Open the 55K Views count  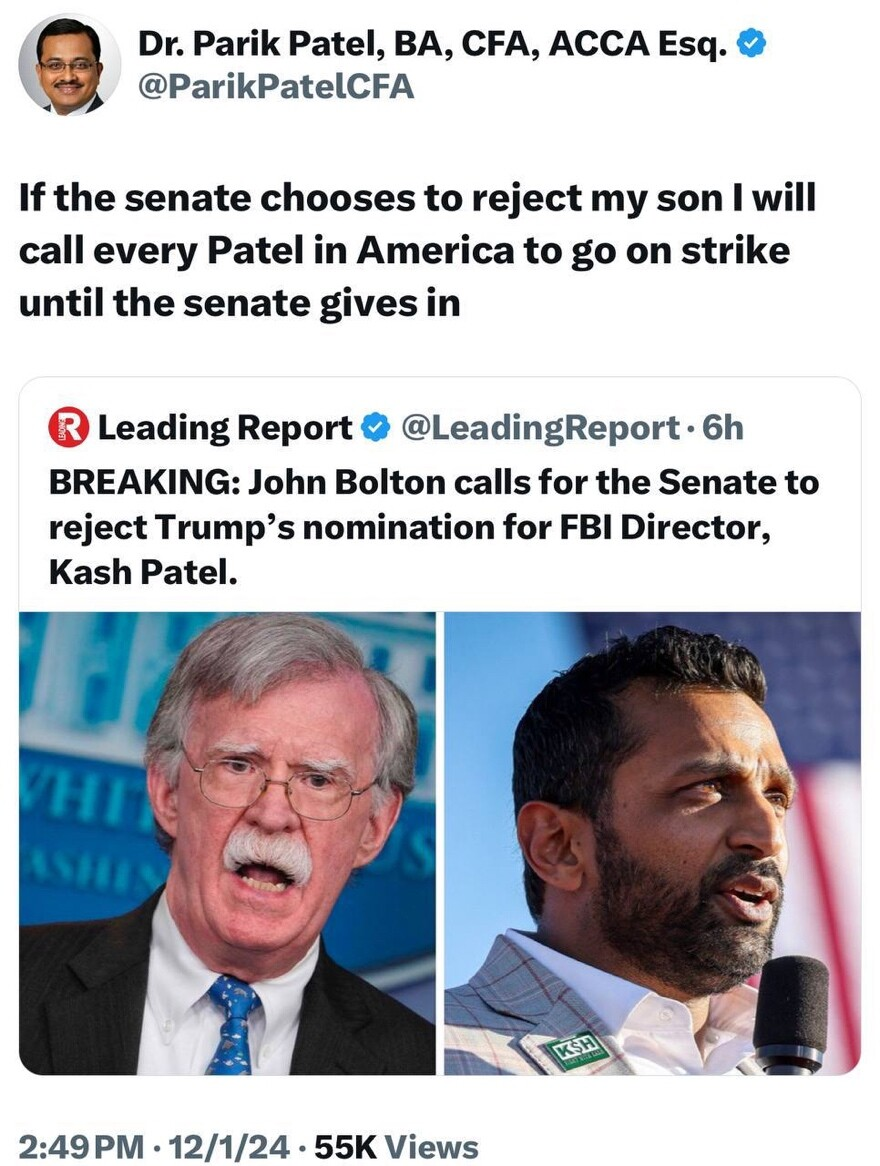[x=398, y=1146]
